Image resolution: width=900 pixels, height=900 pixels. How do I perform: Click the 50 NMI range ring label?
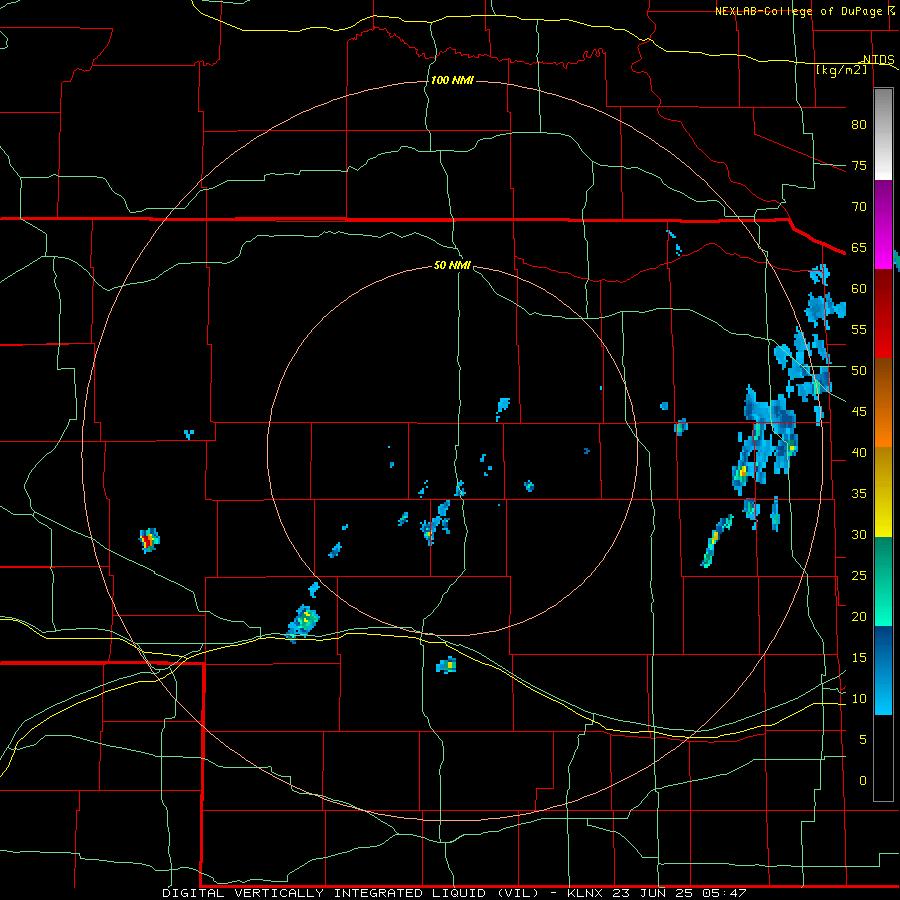pos(452,265)
